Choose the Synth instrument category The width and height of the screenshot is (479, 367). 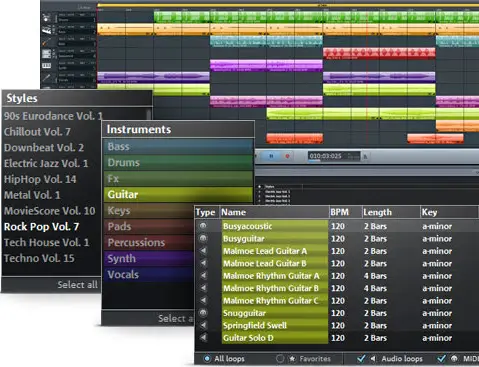[x=149, y=258]
